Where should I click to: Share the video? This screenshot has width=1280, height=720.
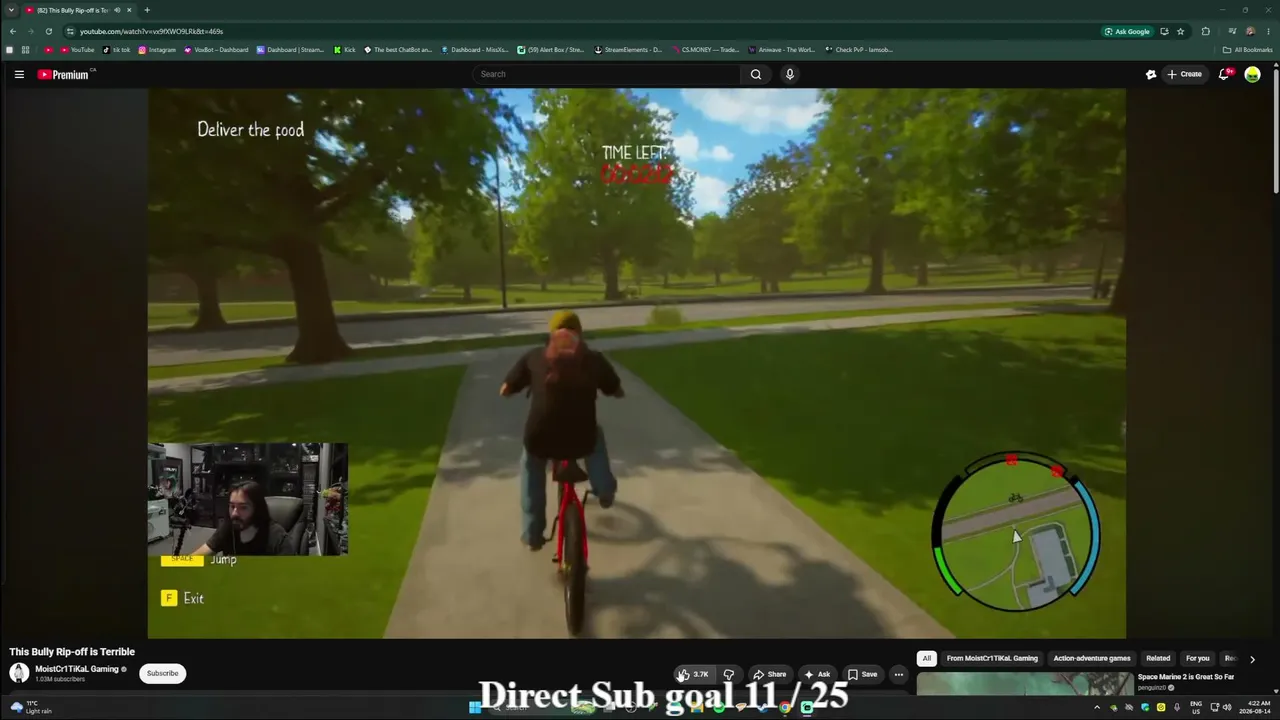(769, 674)
